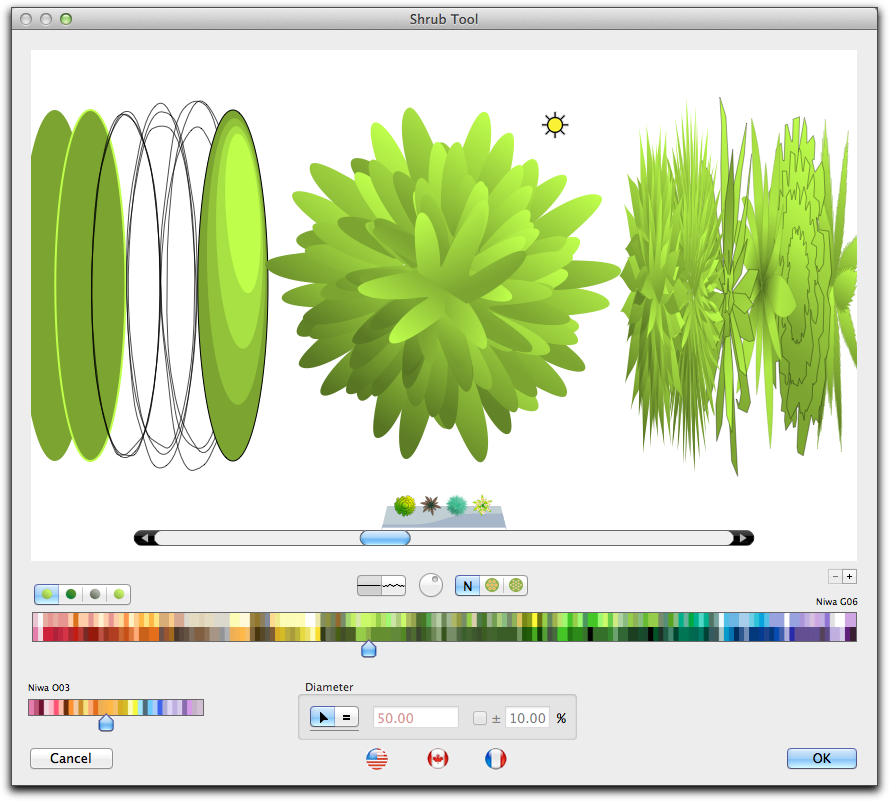
Task: Select the teal fluffy shrub thumbnail
Action: (x=457, y=505)
